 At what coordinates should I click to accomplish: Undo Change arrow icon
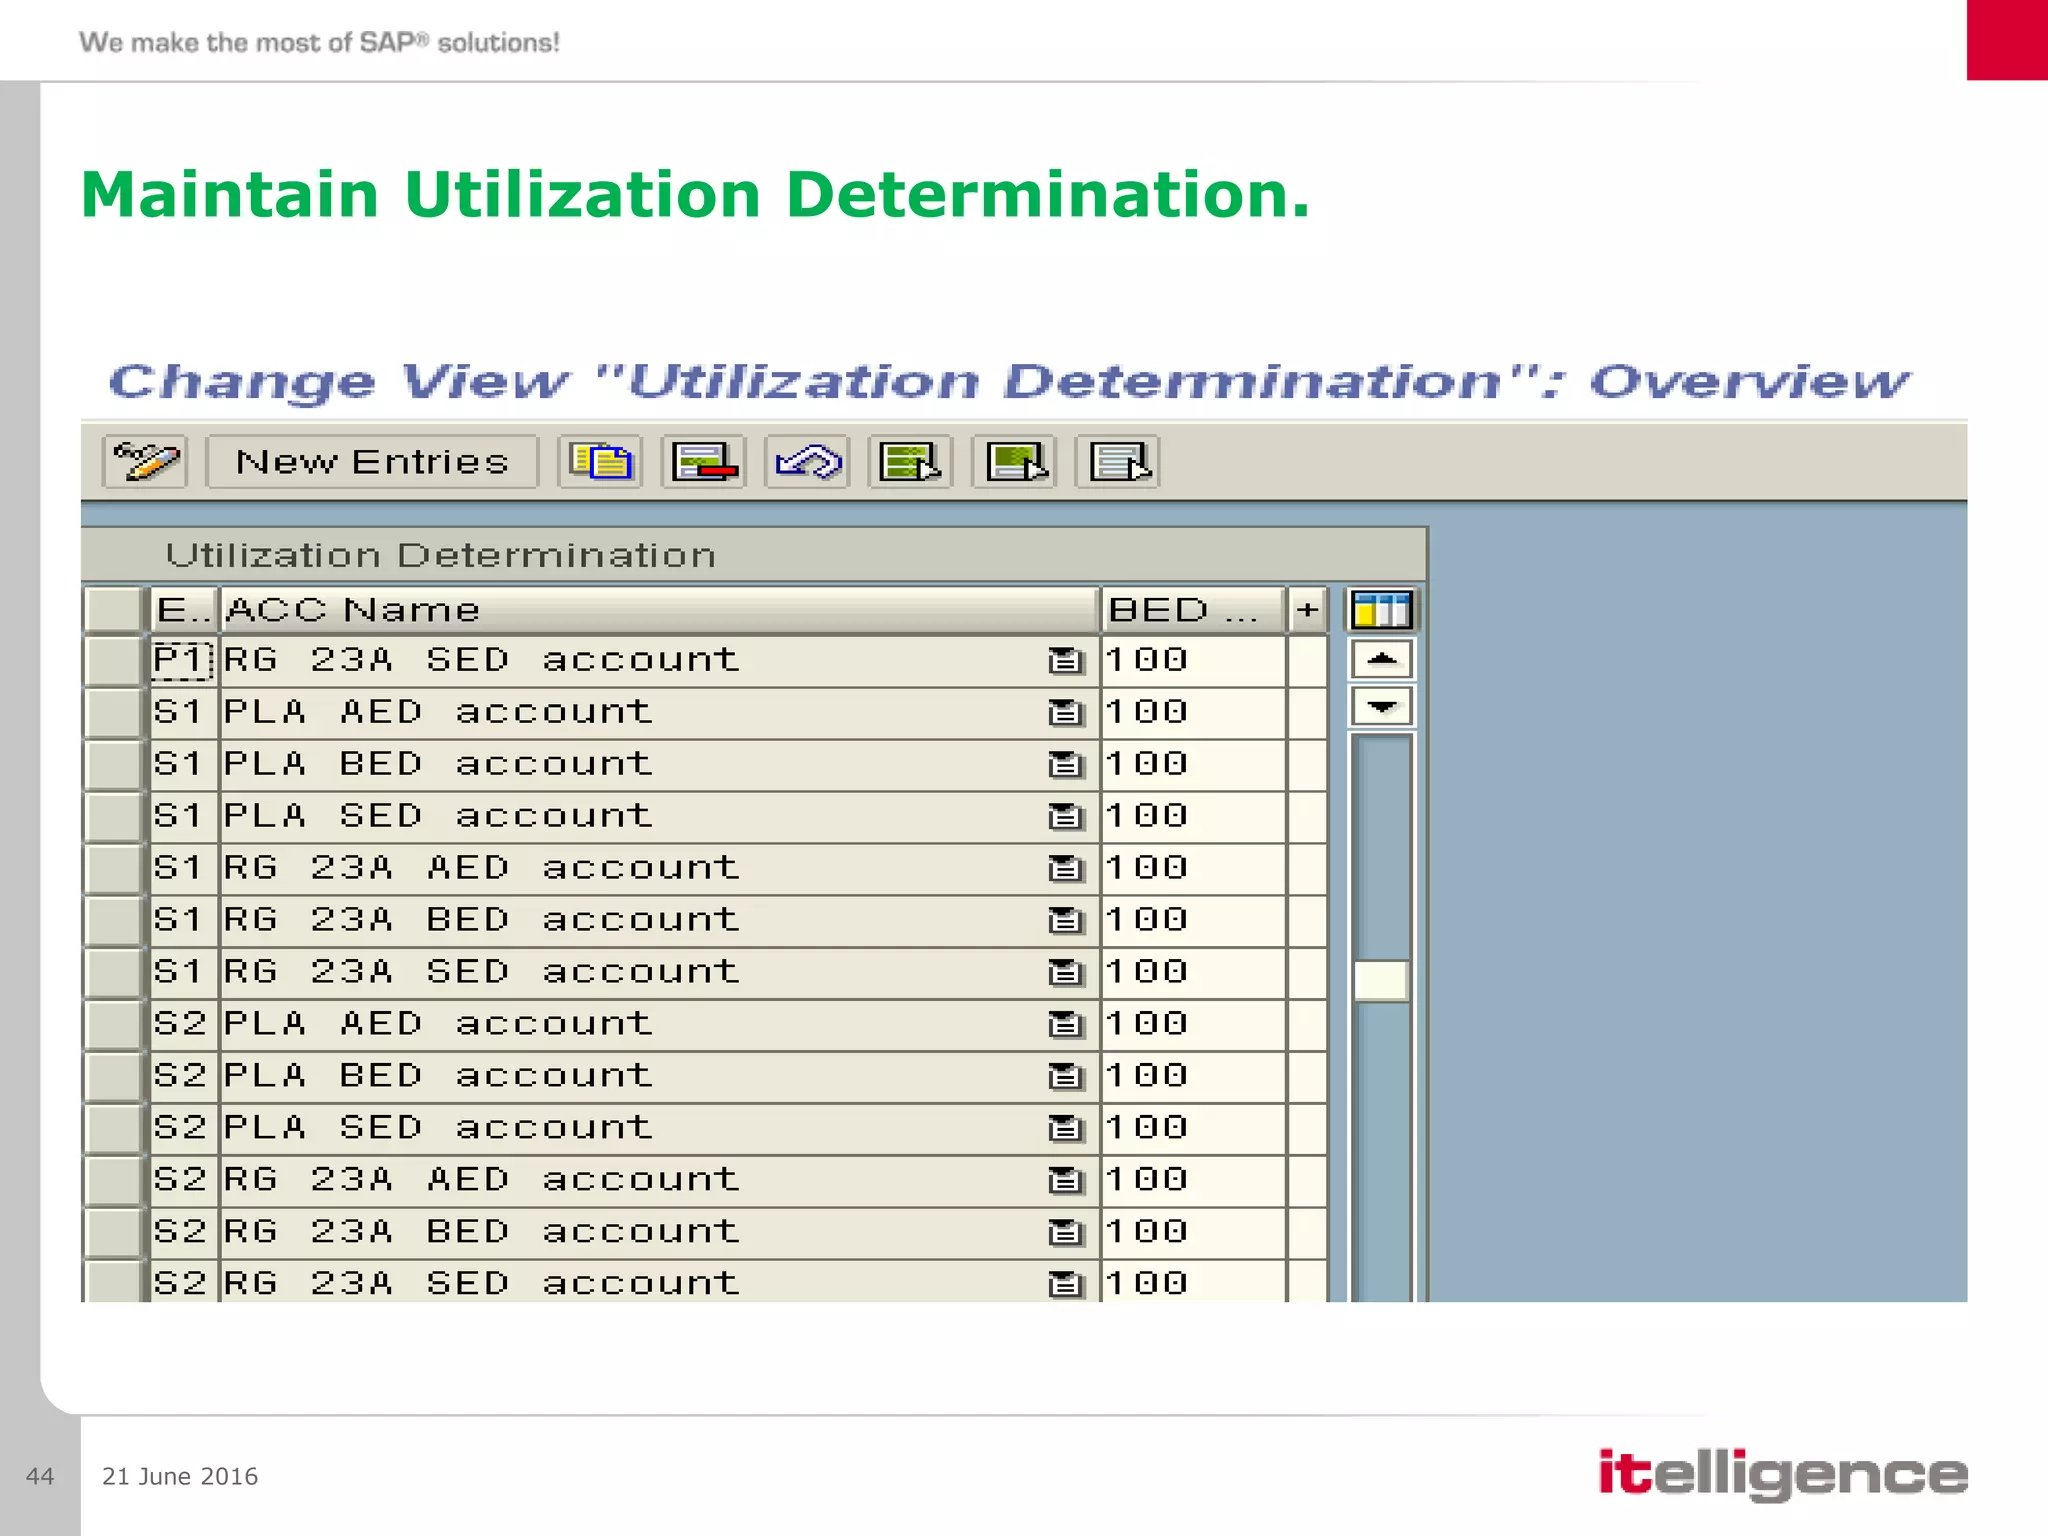pyautogui.click(x=808, y=462)
